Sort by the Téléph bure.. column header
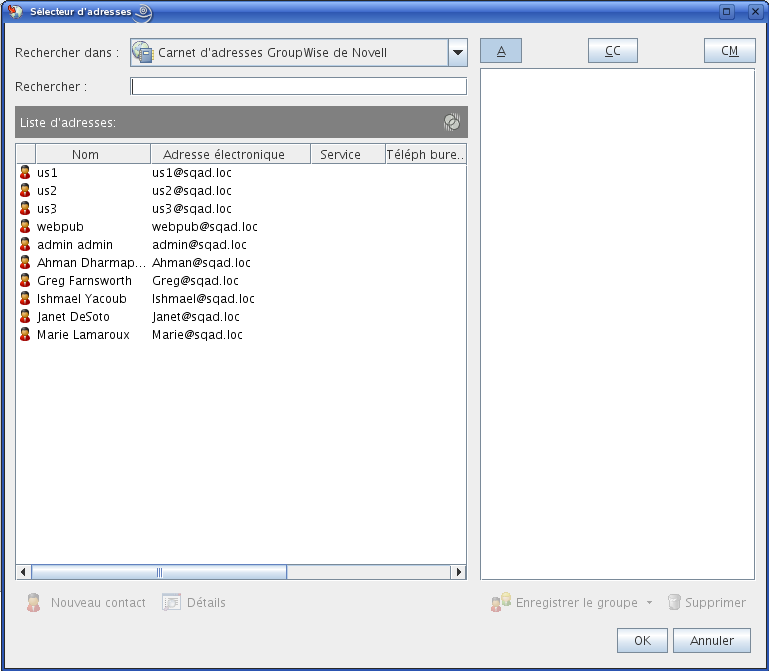The image size is (769, 671). (x=426, y=154)
